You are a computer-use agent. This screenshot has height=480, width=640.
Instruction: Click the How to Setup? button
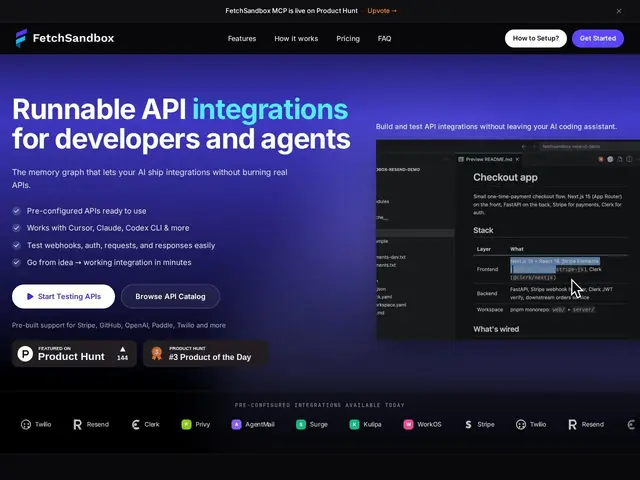(536, 38)
